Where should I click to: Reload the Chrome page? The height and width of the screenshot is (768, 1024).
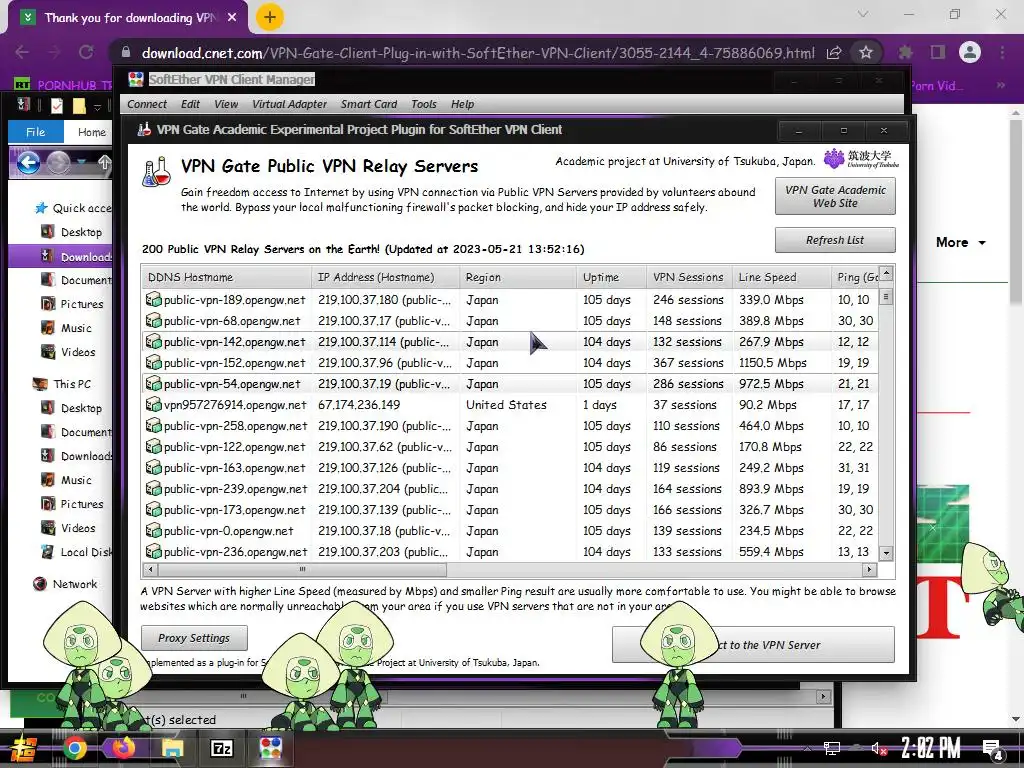[x=86, y=52]
